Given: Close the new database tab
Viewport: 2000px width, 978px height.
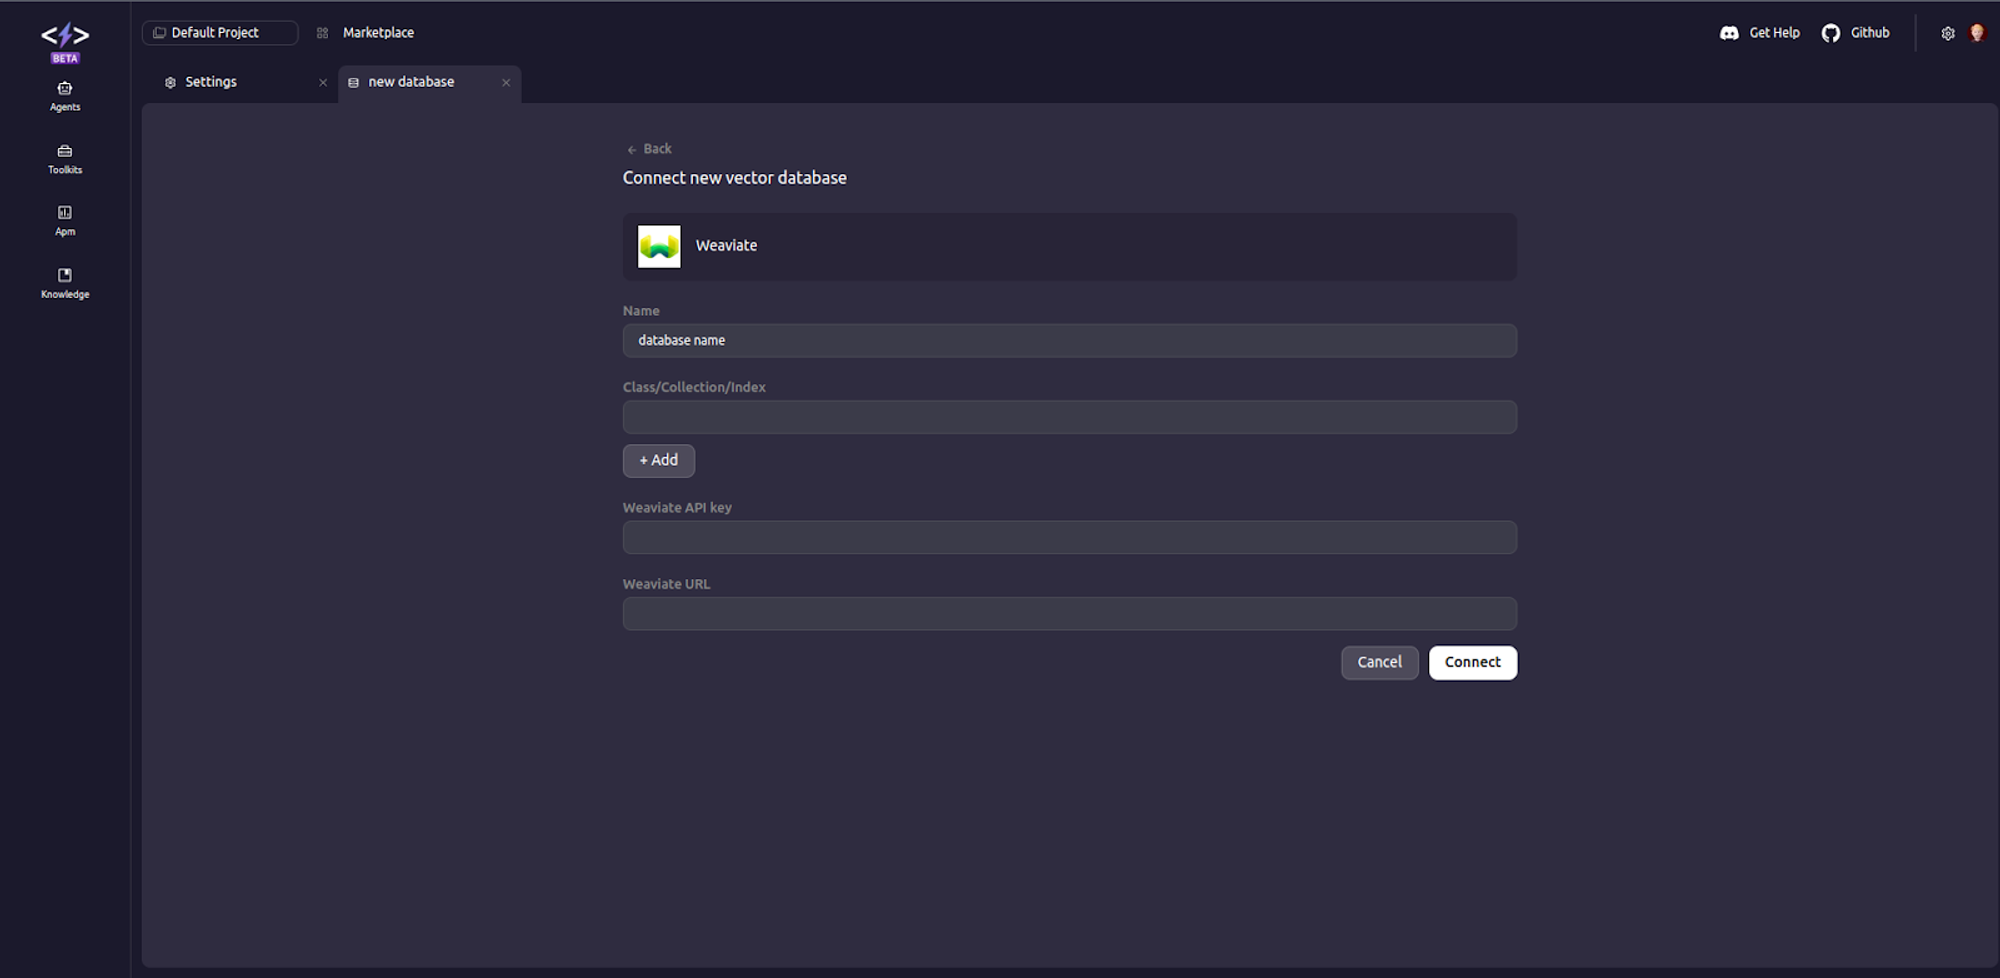Looking at the screenshot, I should click(x=506, y=83).
